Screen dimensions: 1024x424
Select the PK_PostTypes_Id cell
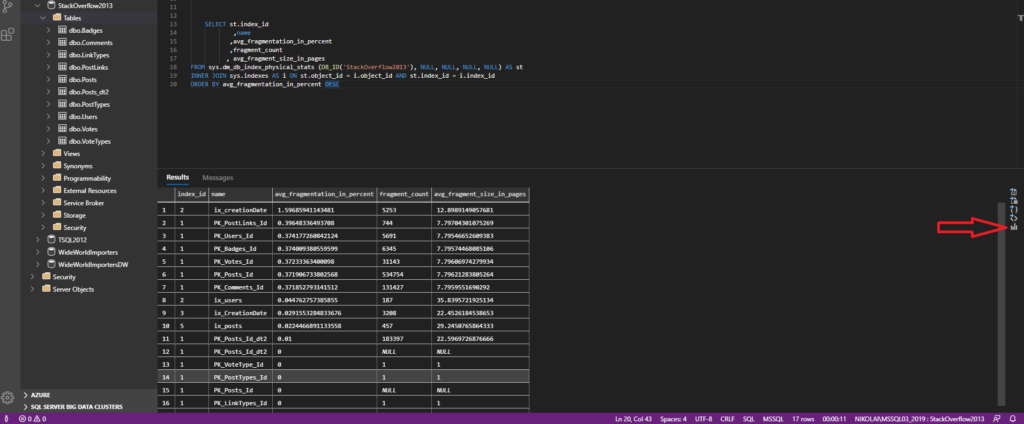pos(240,378)
